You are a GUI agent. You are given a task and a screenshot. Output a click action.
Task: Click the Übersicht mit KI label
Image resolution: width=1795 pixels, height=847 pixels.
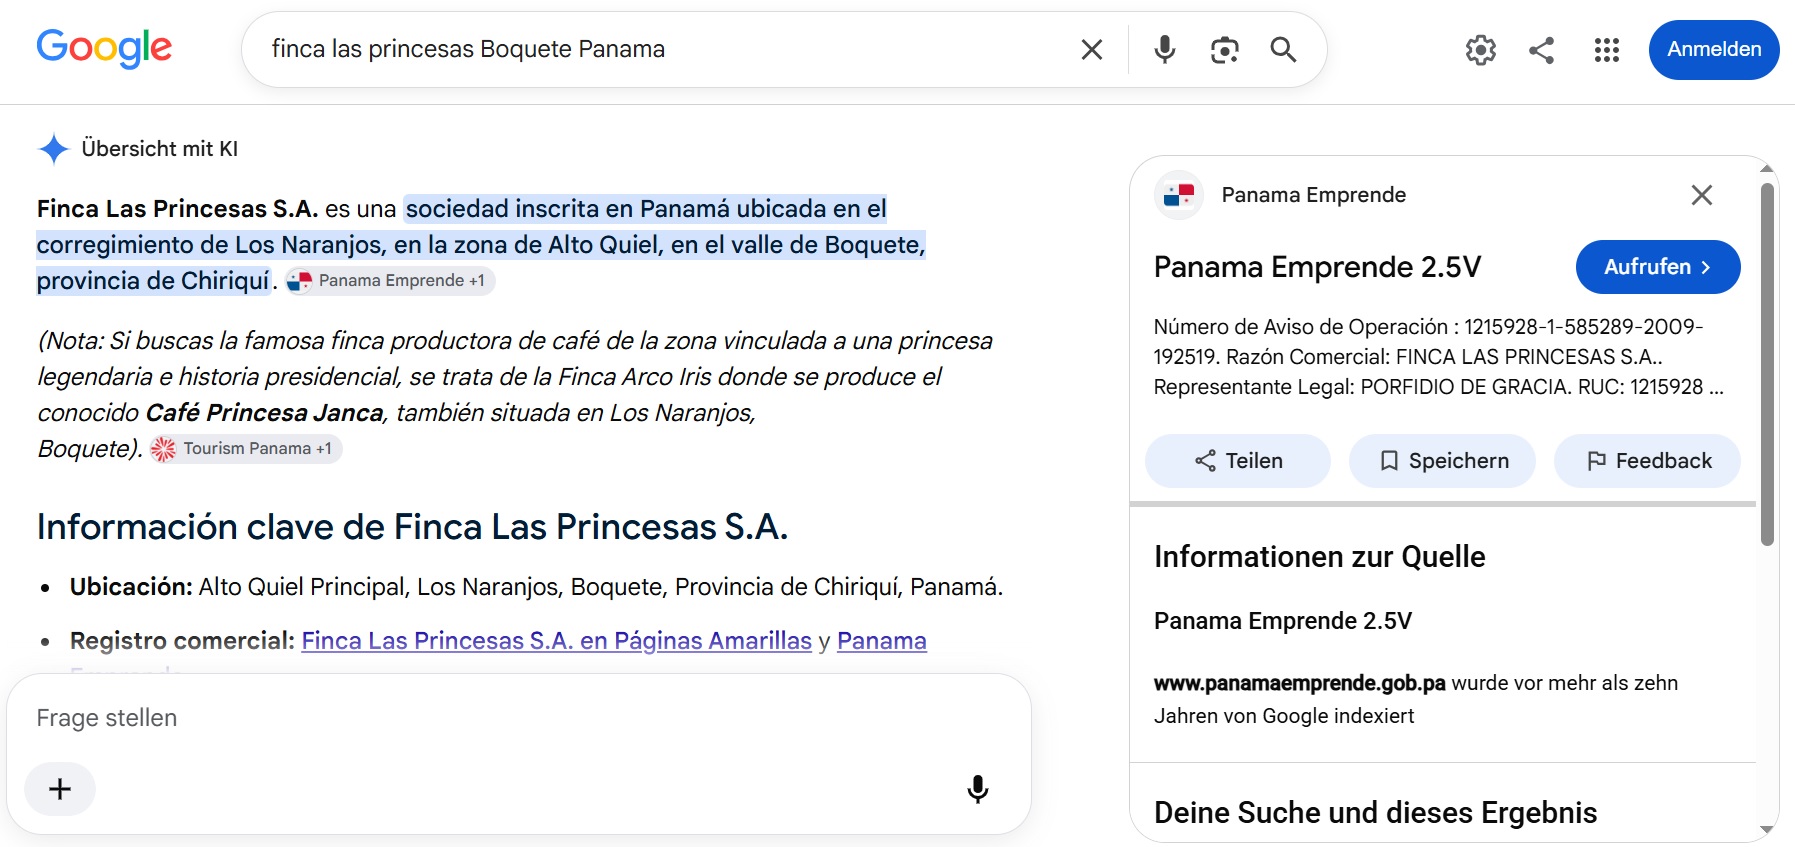[x=160, y=149]
